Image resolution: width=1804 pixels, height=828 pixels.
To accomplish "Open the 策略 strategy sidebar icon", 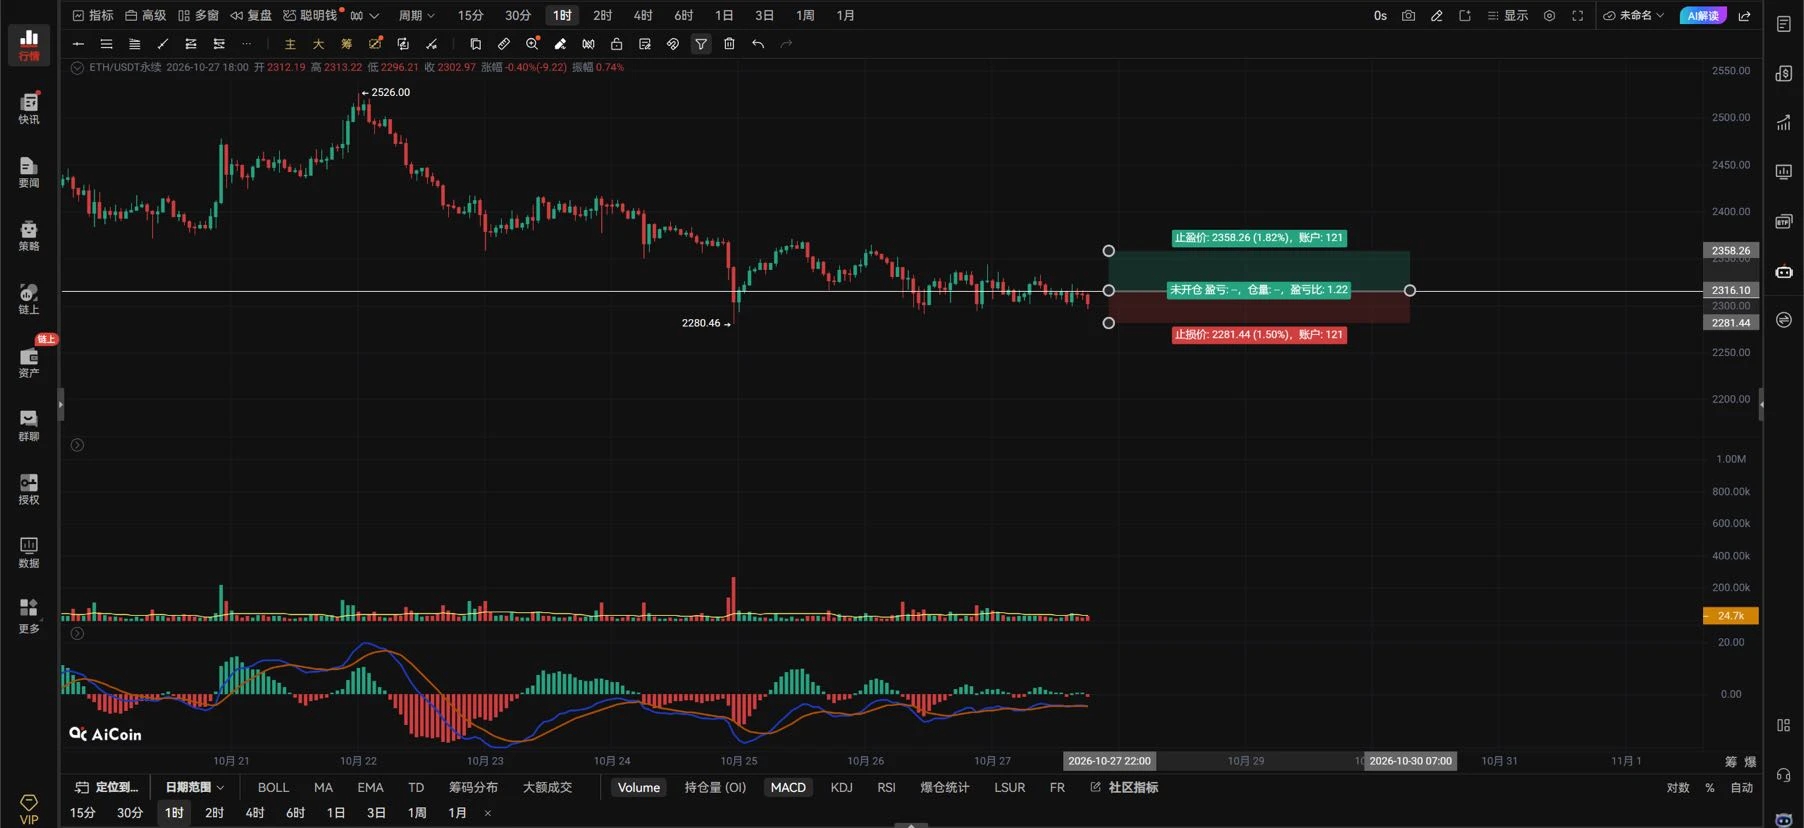I will (29, 235).
